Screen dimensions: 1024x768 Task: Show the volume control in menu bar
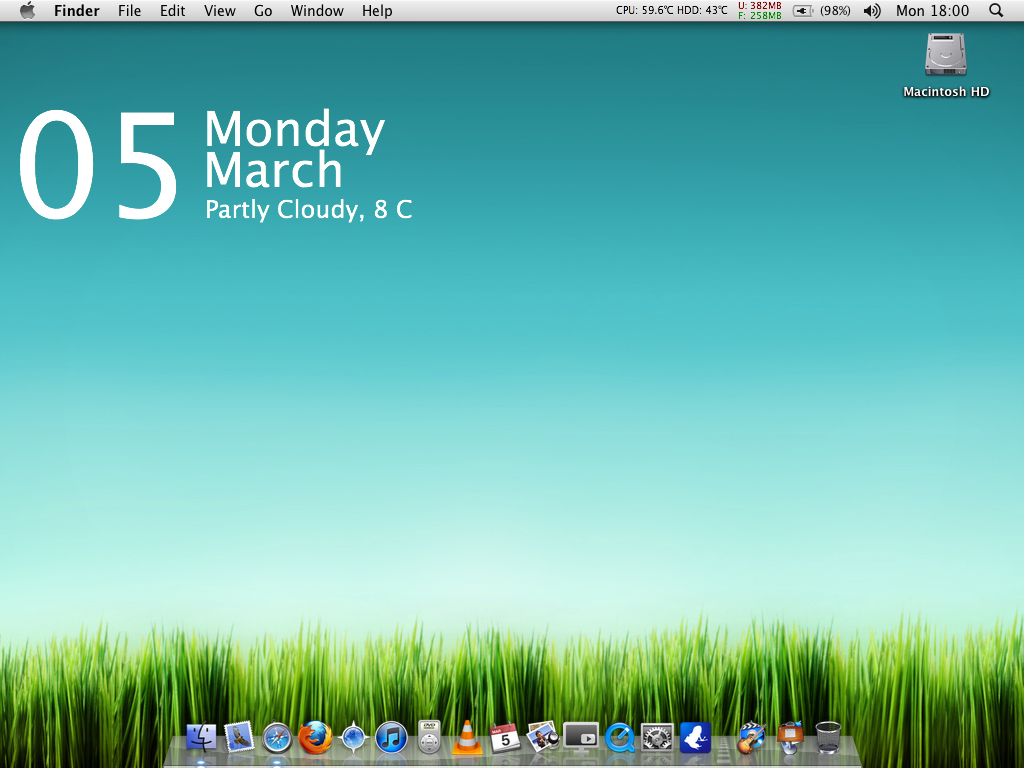tap(872, 11)
